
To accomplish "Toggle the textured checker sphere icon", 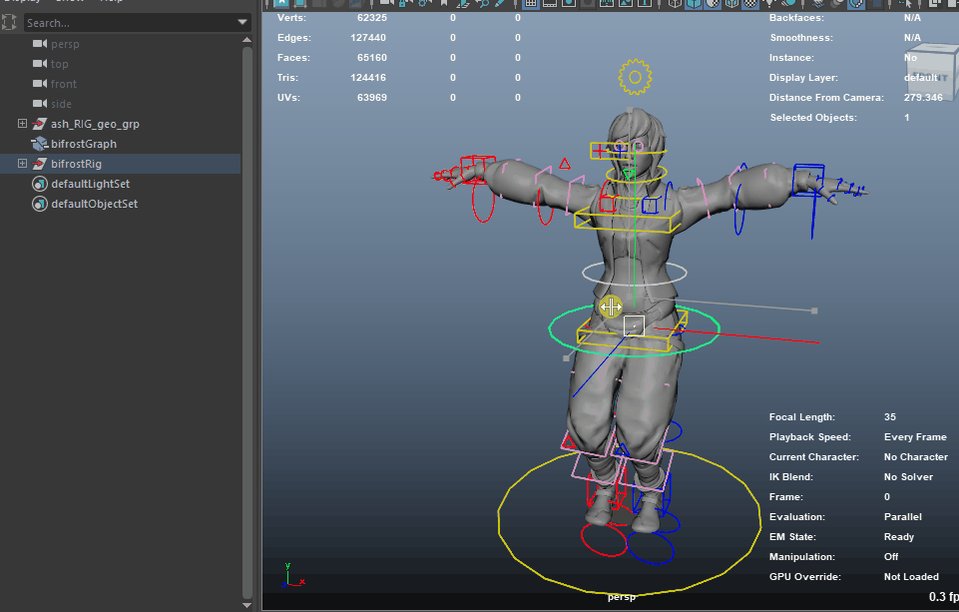I will coord(750,3).
